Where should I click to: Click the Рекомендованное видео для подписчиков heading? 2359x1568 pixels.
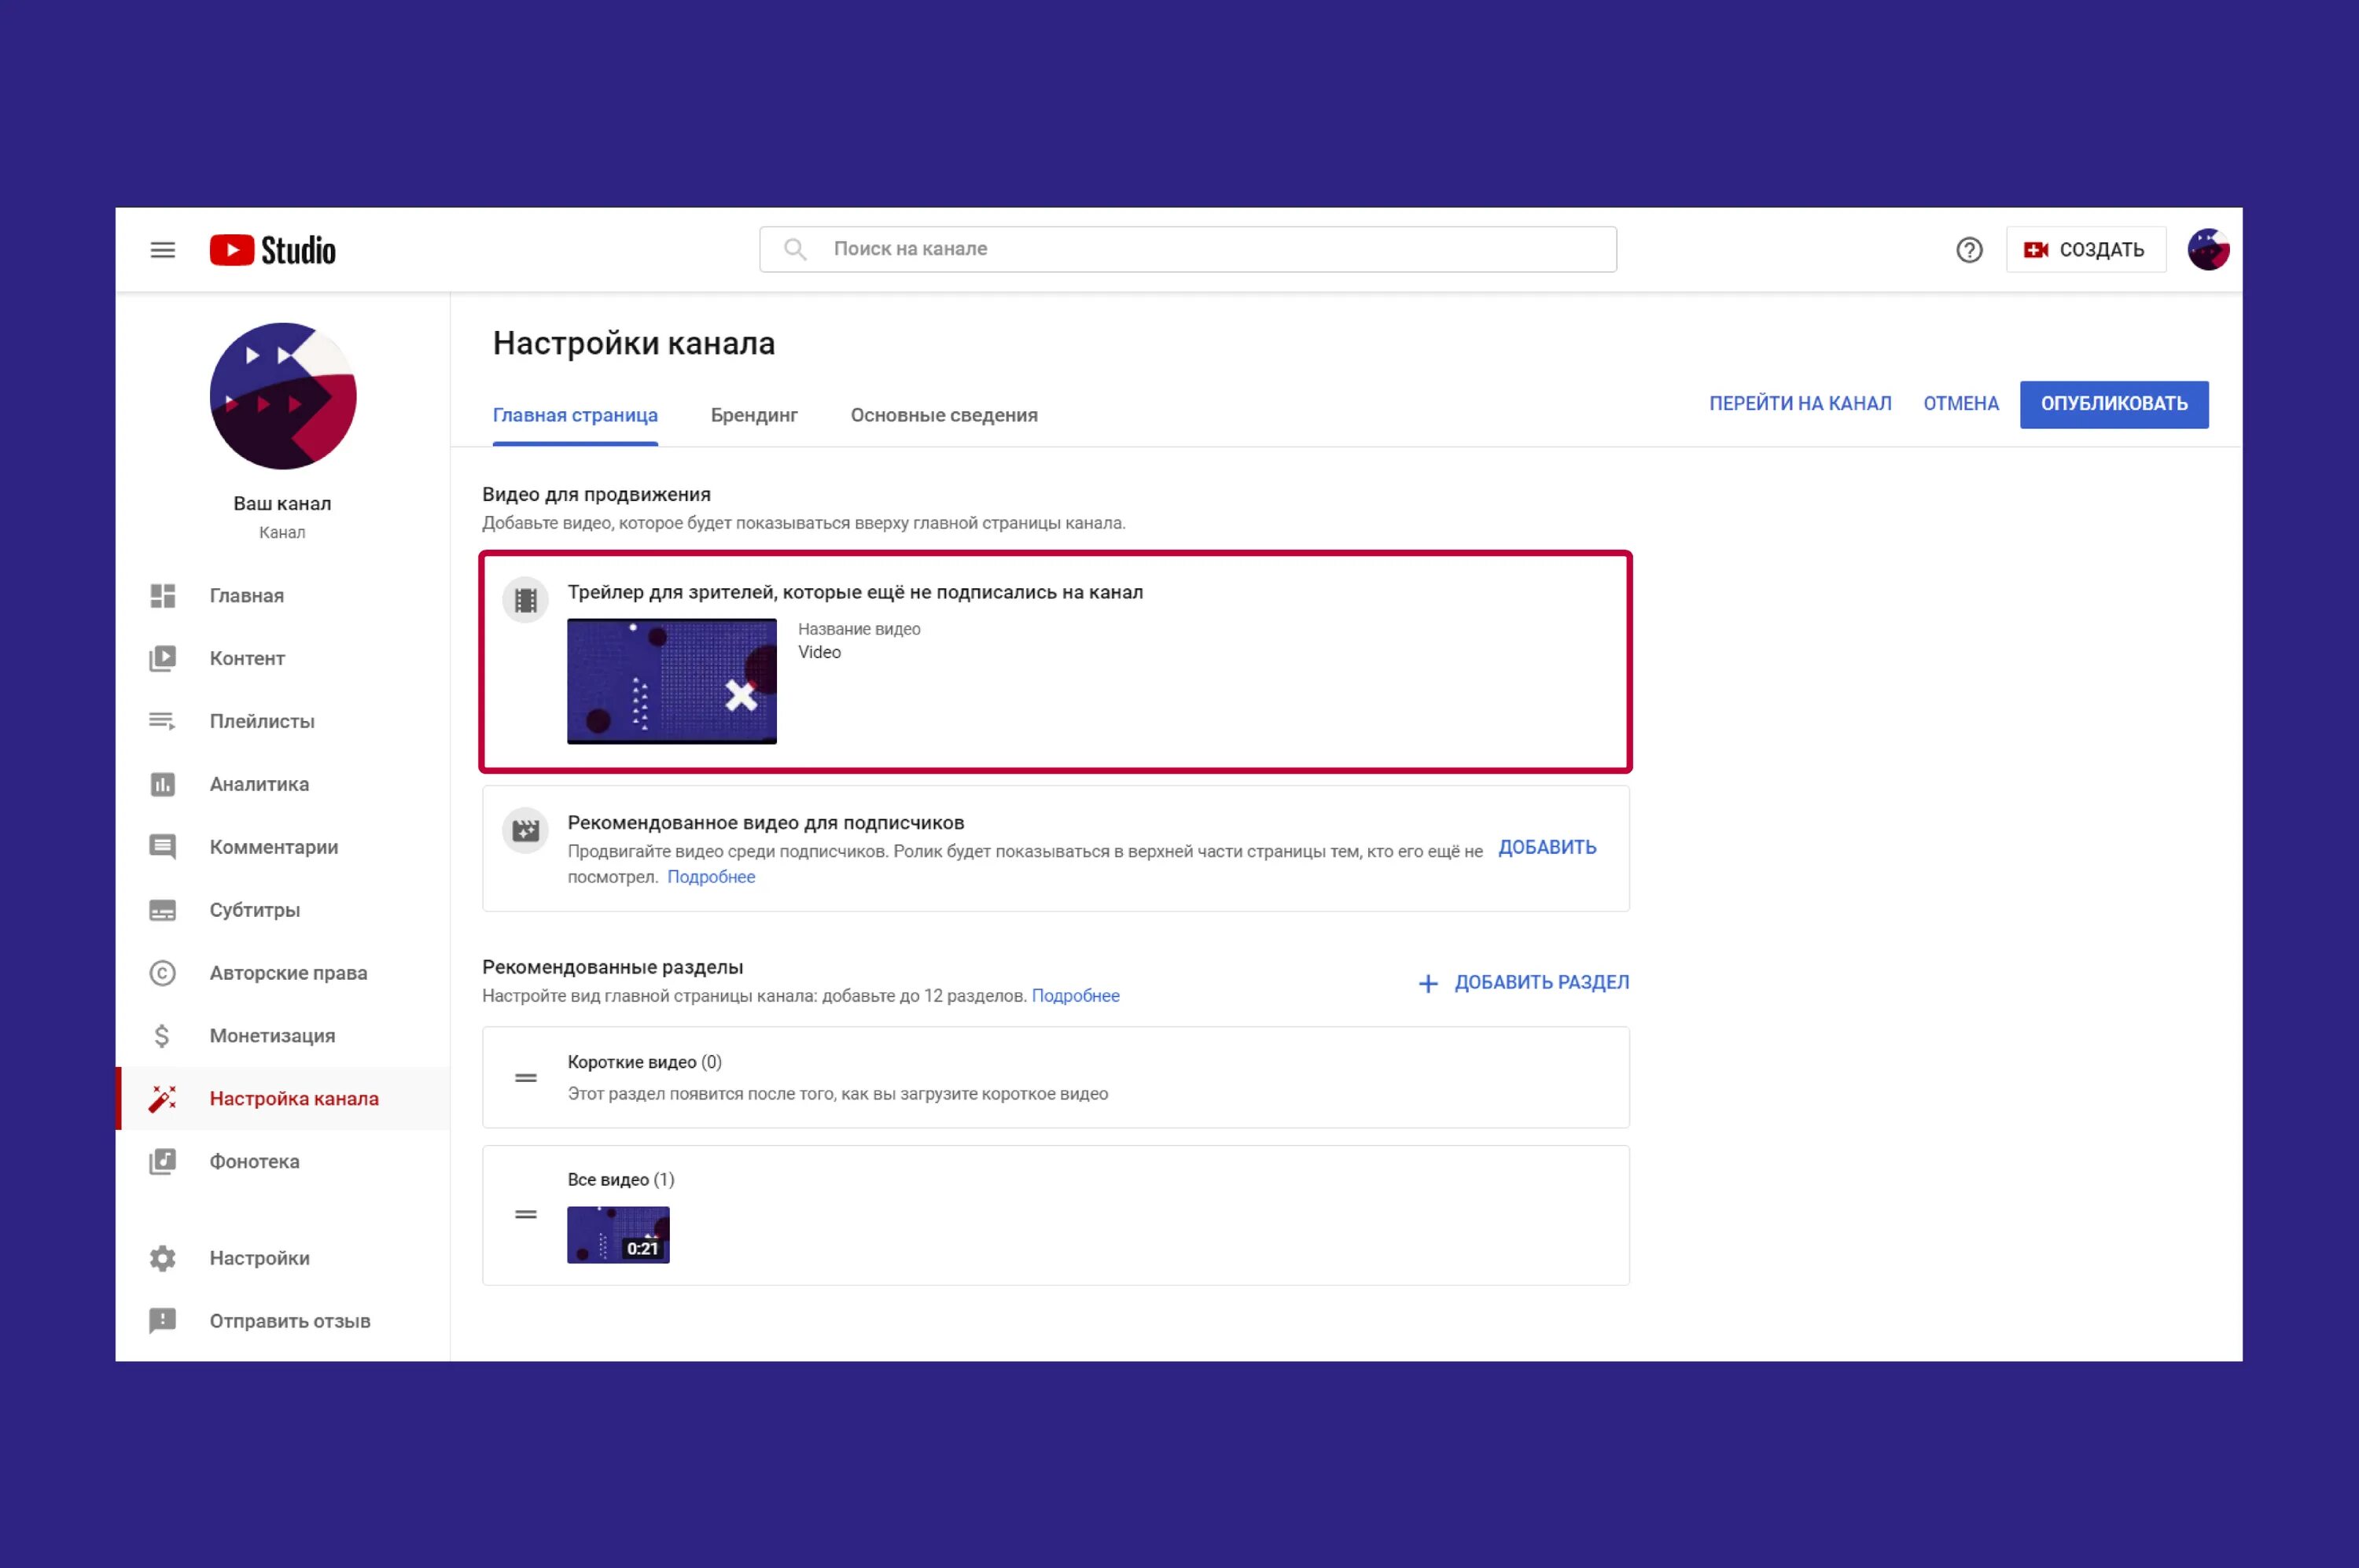(766, 823)
